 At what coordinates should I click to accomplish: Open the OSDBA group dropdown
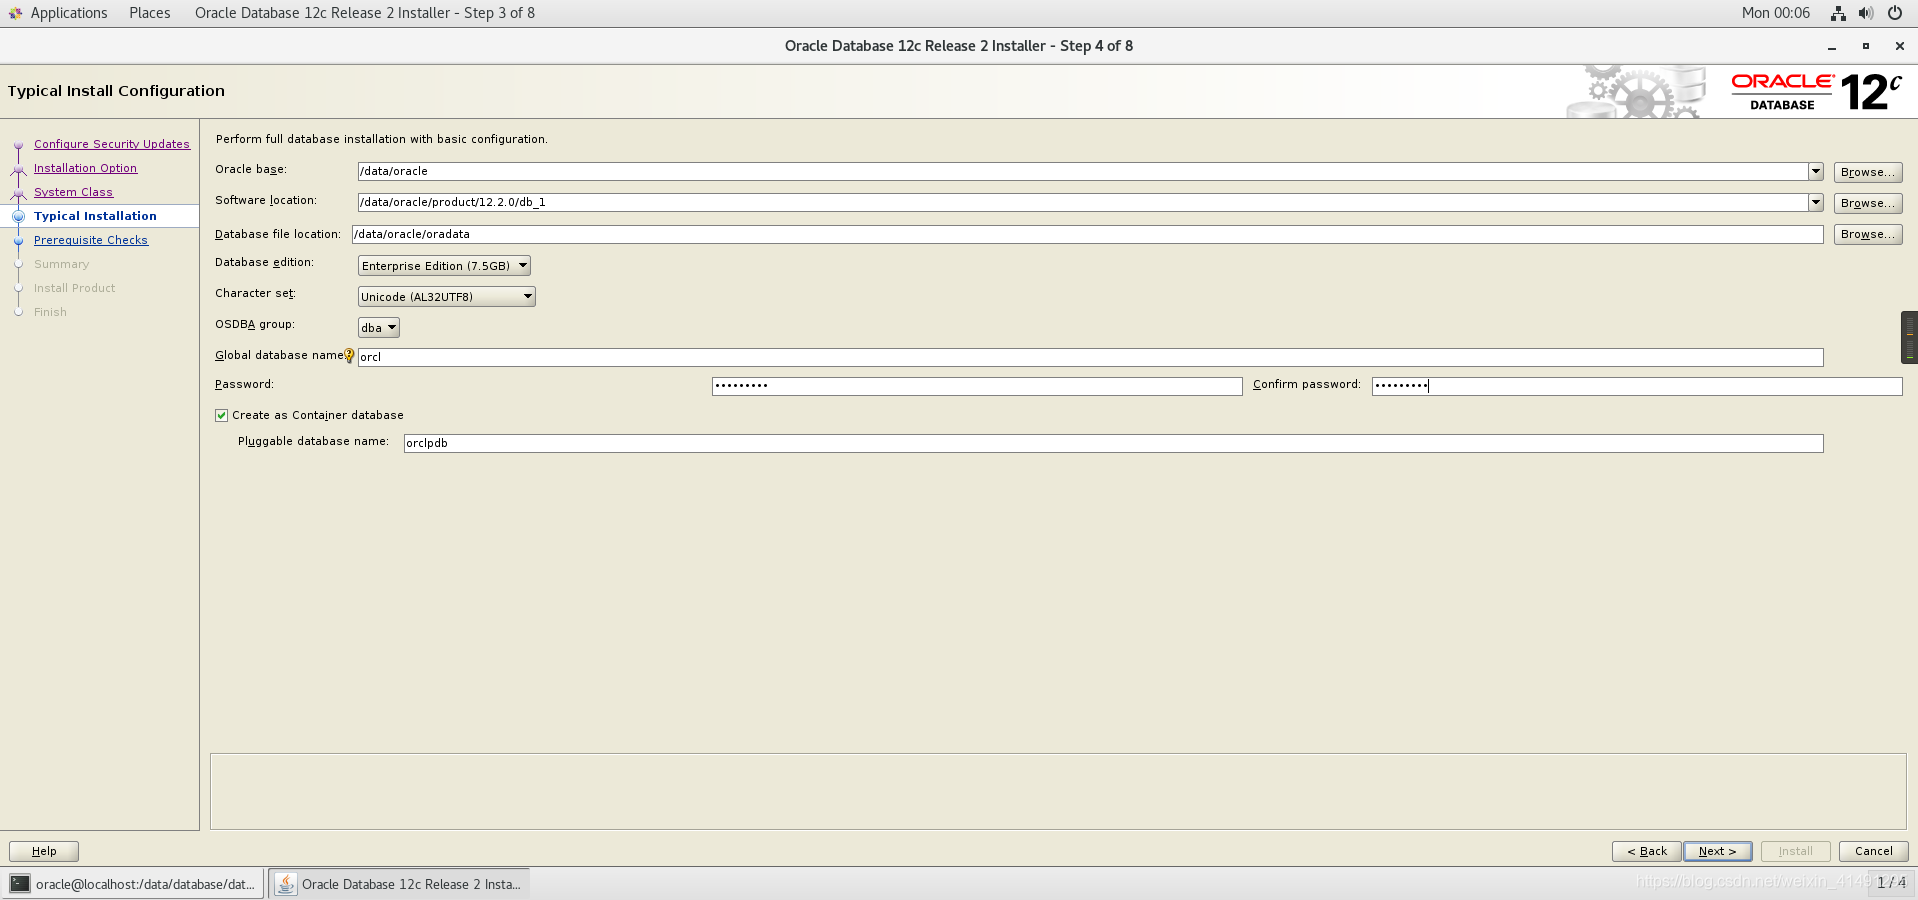click(378, 327)
